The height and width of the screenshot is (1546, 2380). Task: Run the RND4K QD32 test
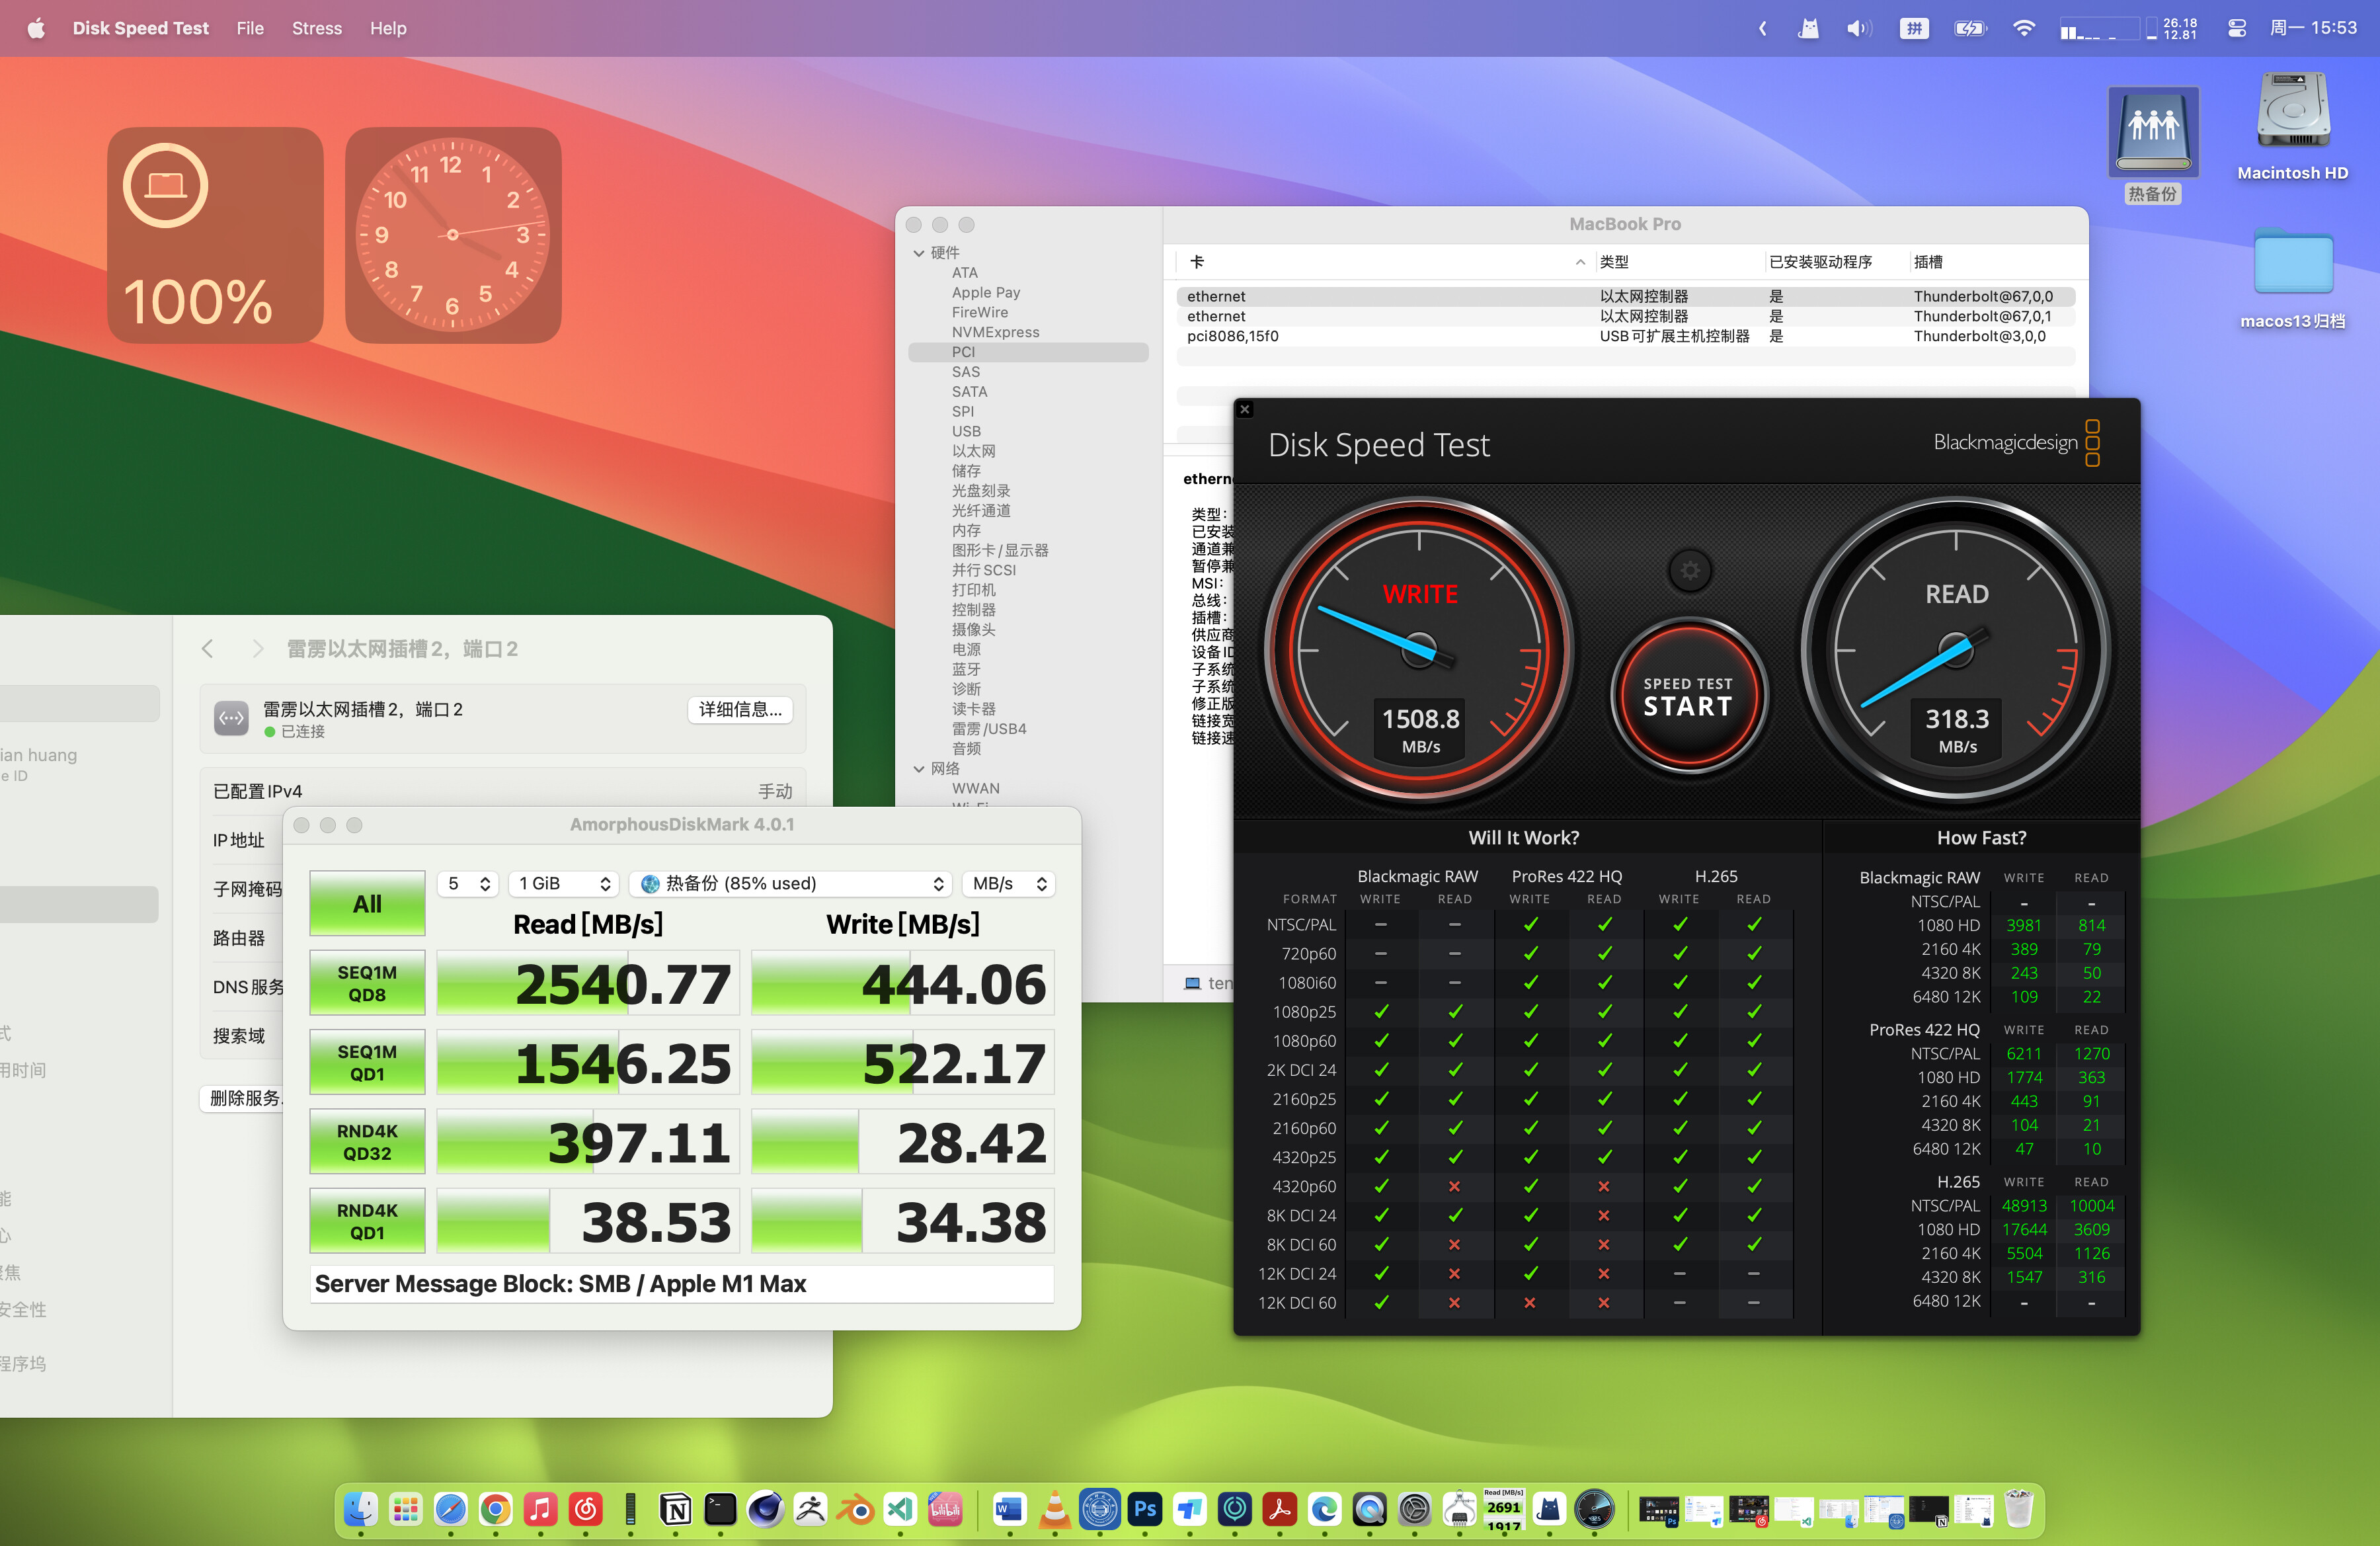367,1142
